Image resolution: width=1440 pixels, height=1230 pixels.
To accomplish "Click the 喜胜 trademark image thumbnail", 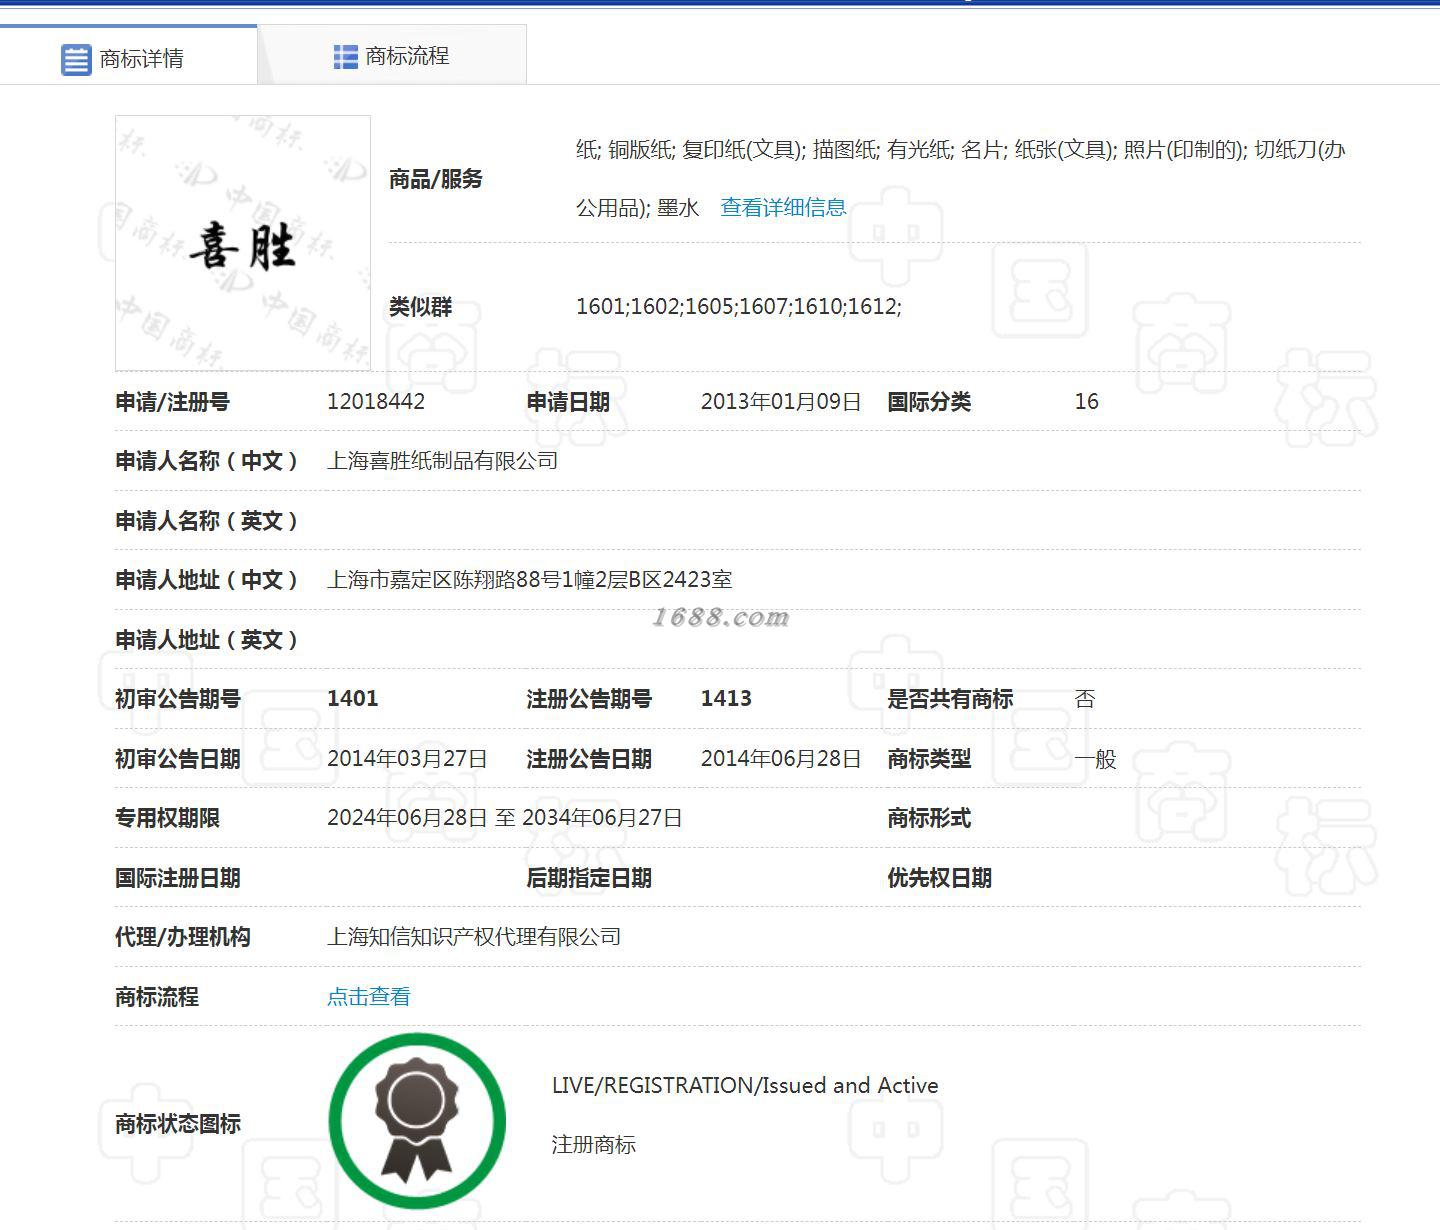I will click(243, 243).
